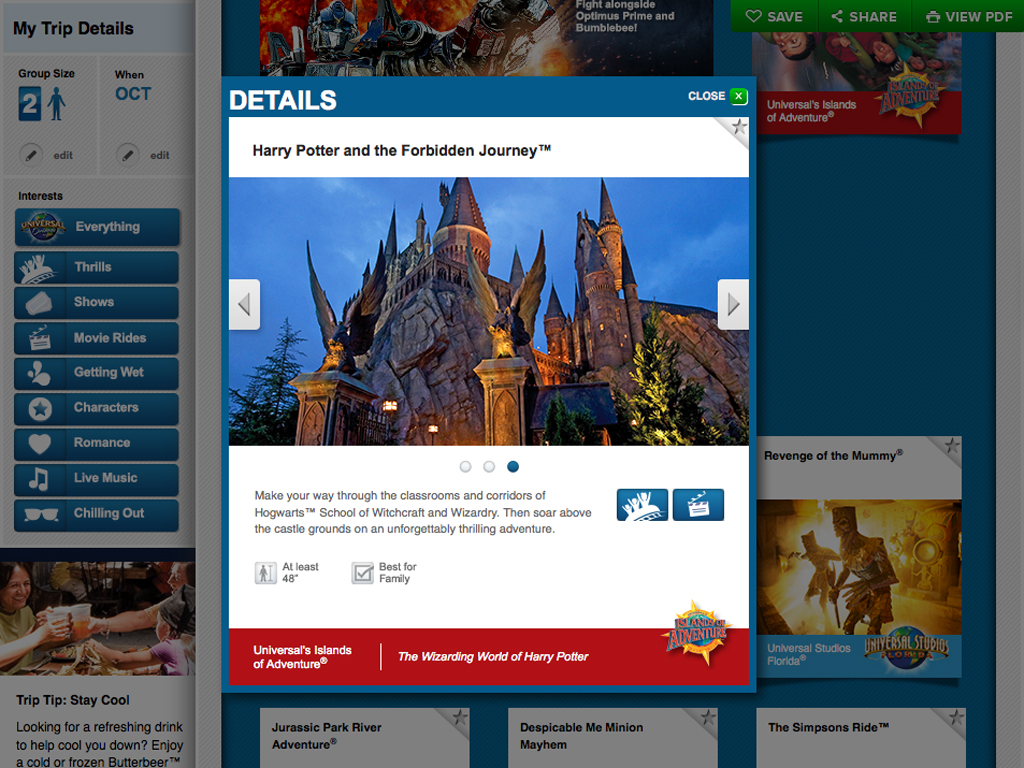Click the Trip Tip: Stay Cool heading

(x=72, y=700)
